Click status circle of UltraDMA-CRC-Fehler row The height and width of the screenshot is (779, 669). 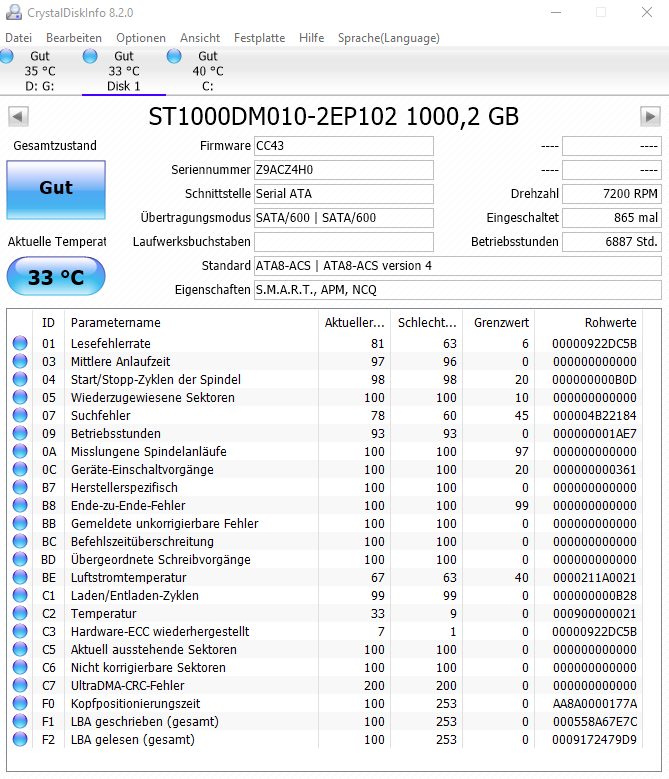[20, 686]
